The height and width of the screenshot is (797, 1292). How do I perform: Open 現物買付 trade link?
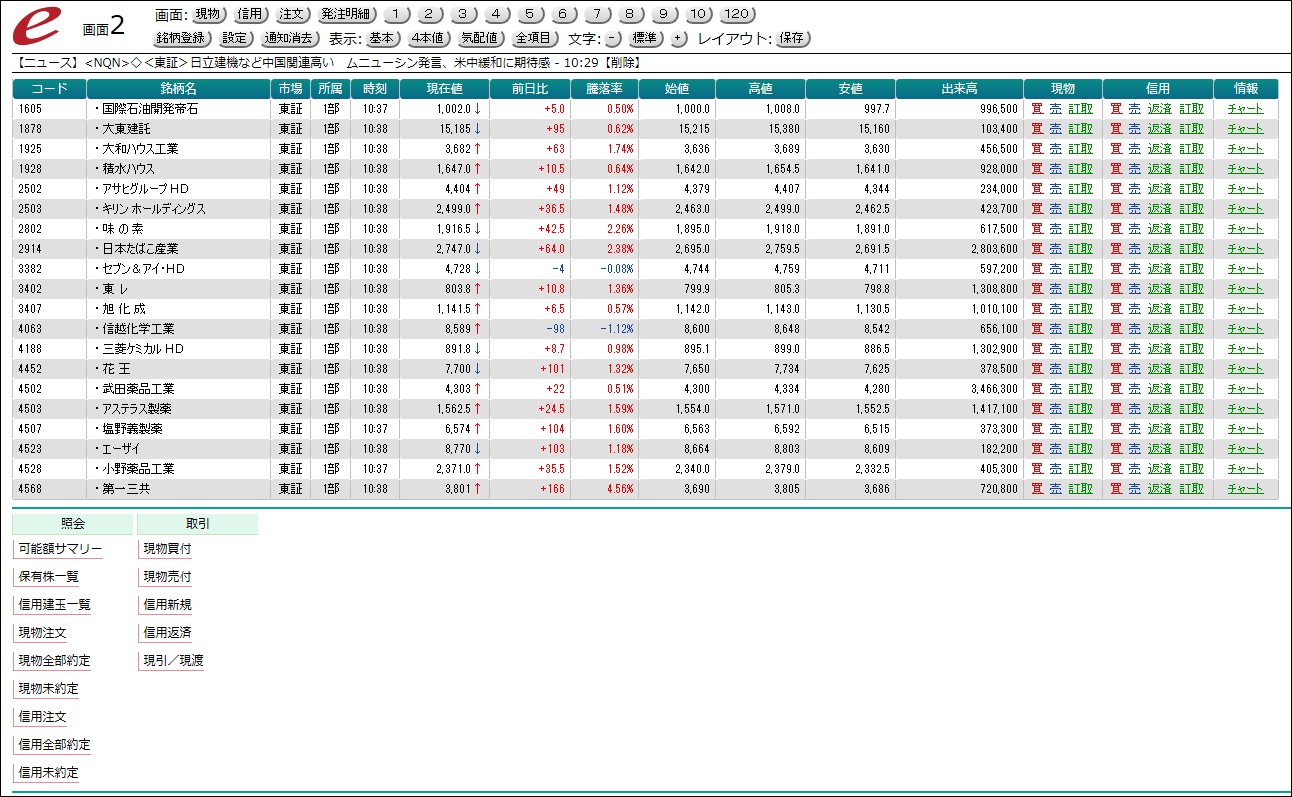click(167, 549)
